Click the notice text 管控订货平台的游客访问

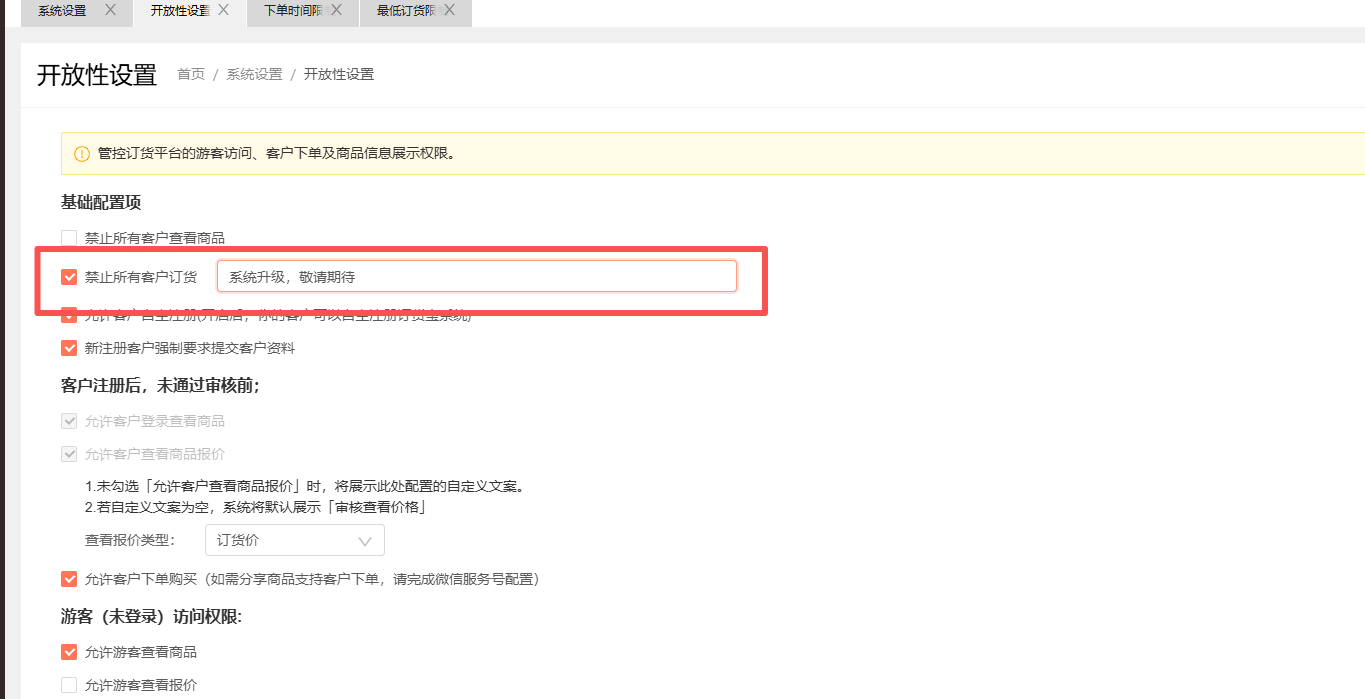(276, 154)
